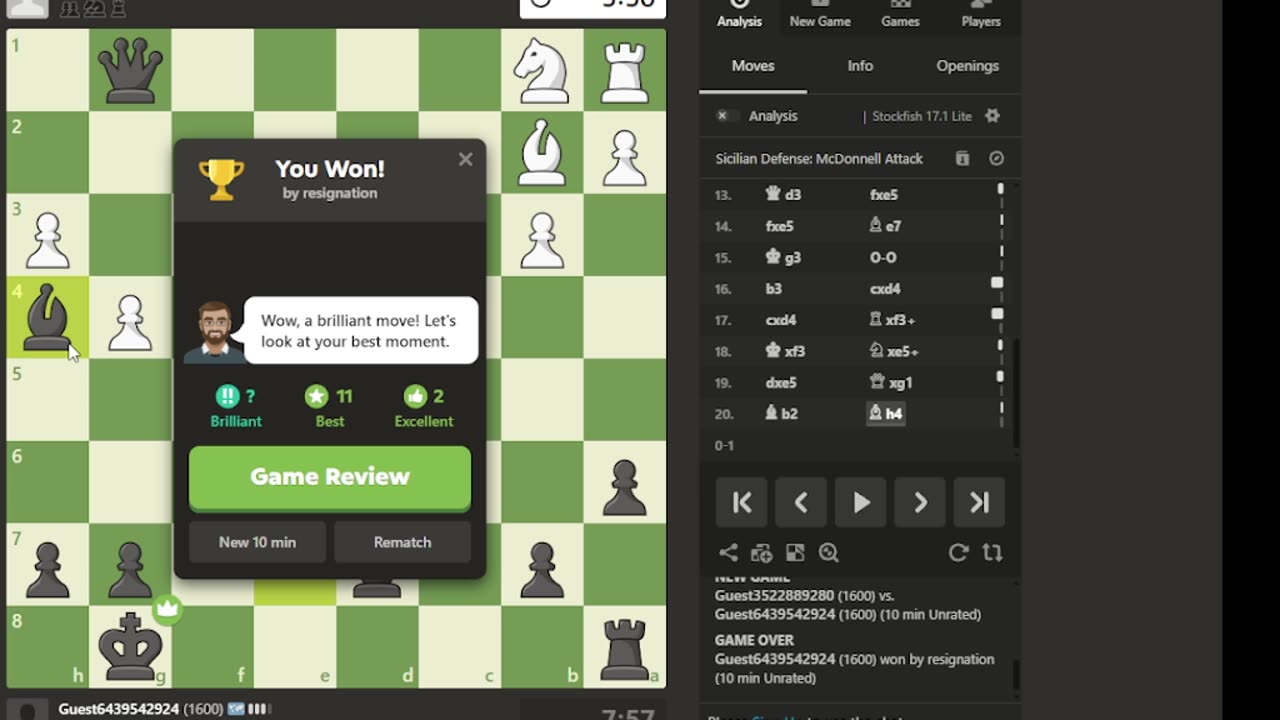Click the add to collection icon
The image size is (1280, 720).
click(x=762, y=553)
